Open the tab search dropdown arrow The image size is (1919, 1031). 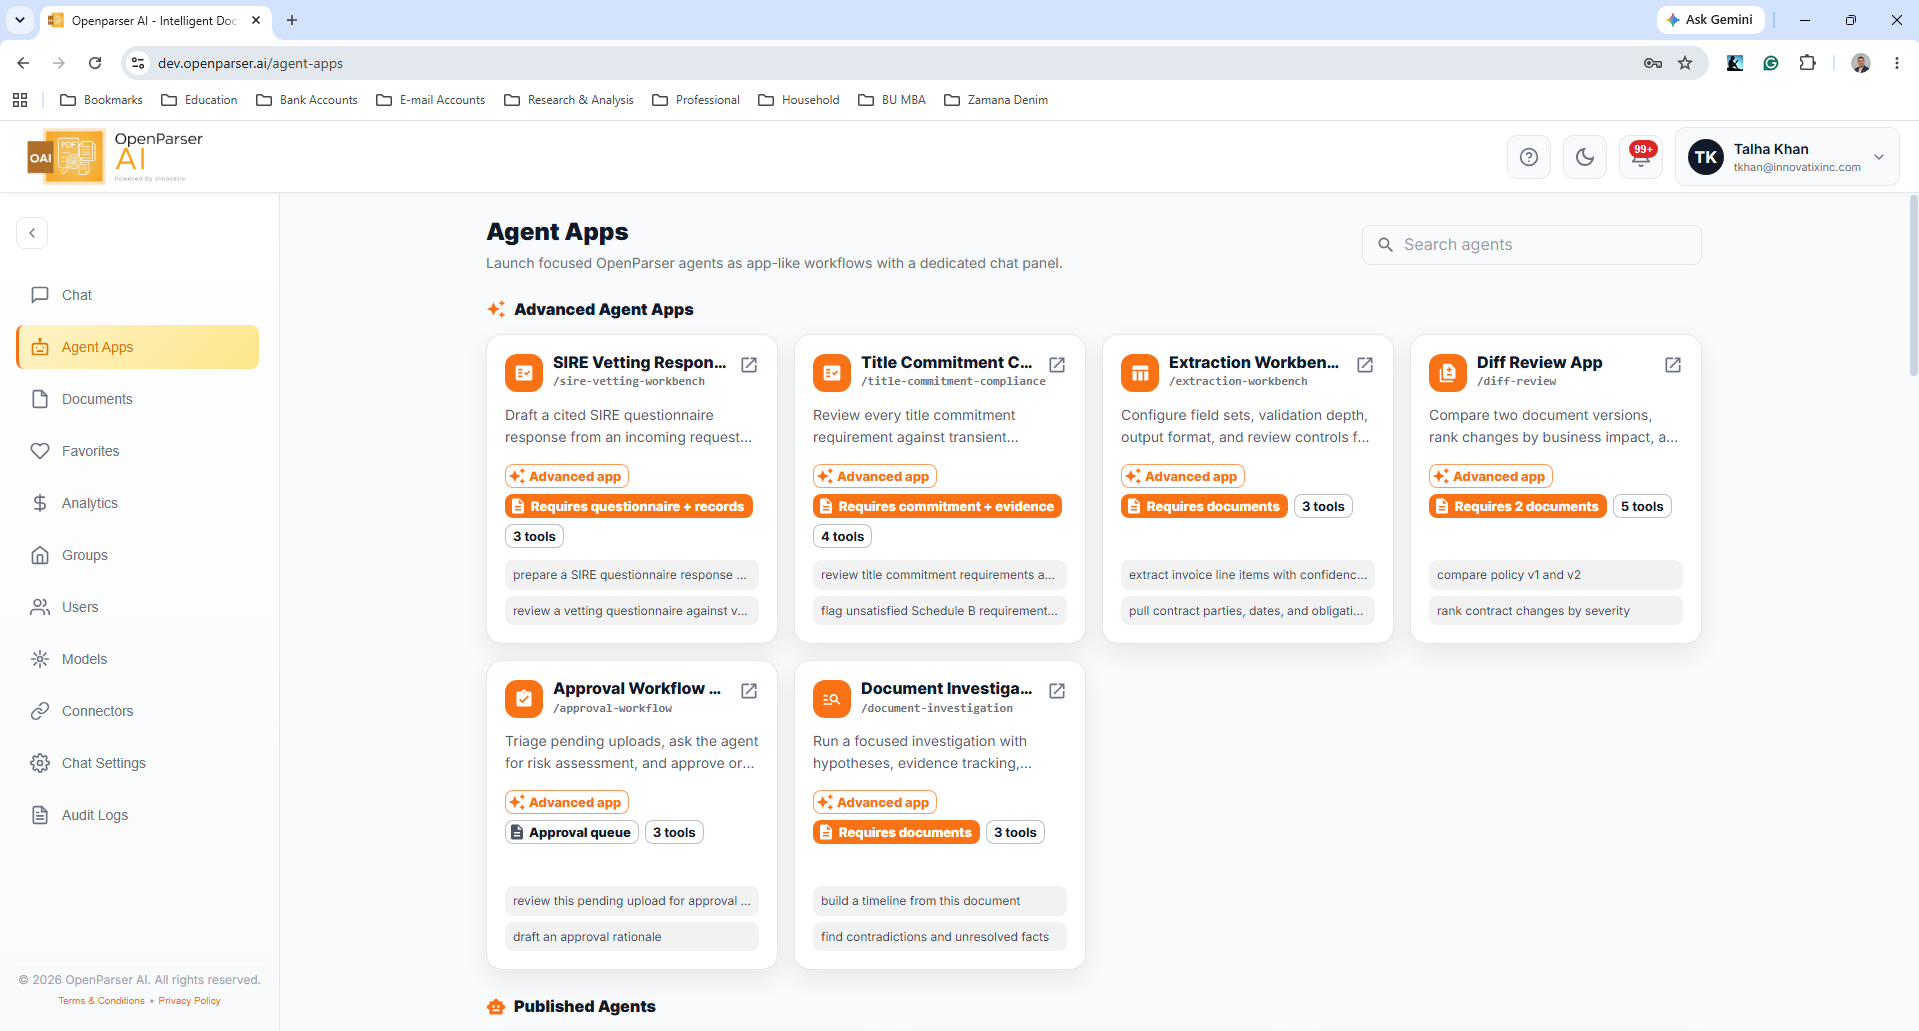pos(20,20)
